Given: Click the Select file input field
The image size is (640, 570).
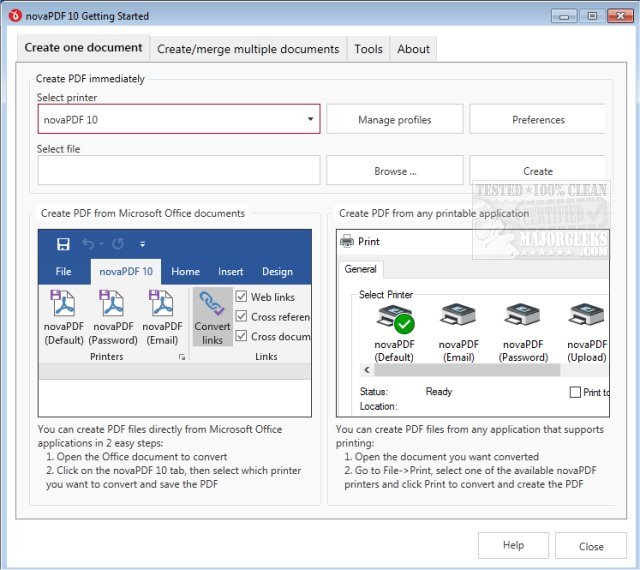Looking at the screenshot, I should click(x=179, y=171).
